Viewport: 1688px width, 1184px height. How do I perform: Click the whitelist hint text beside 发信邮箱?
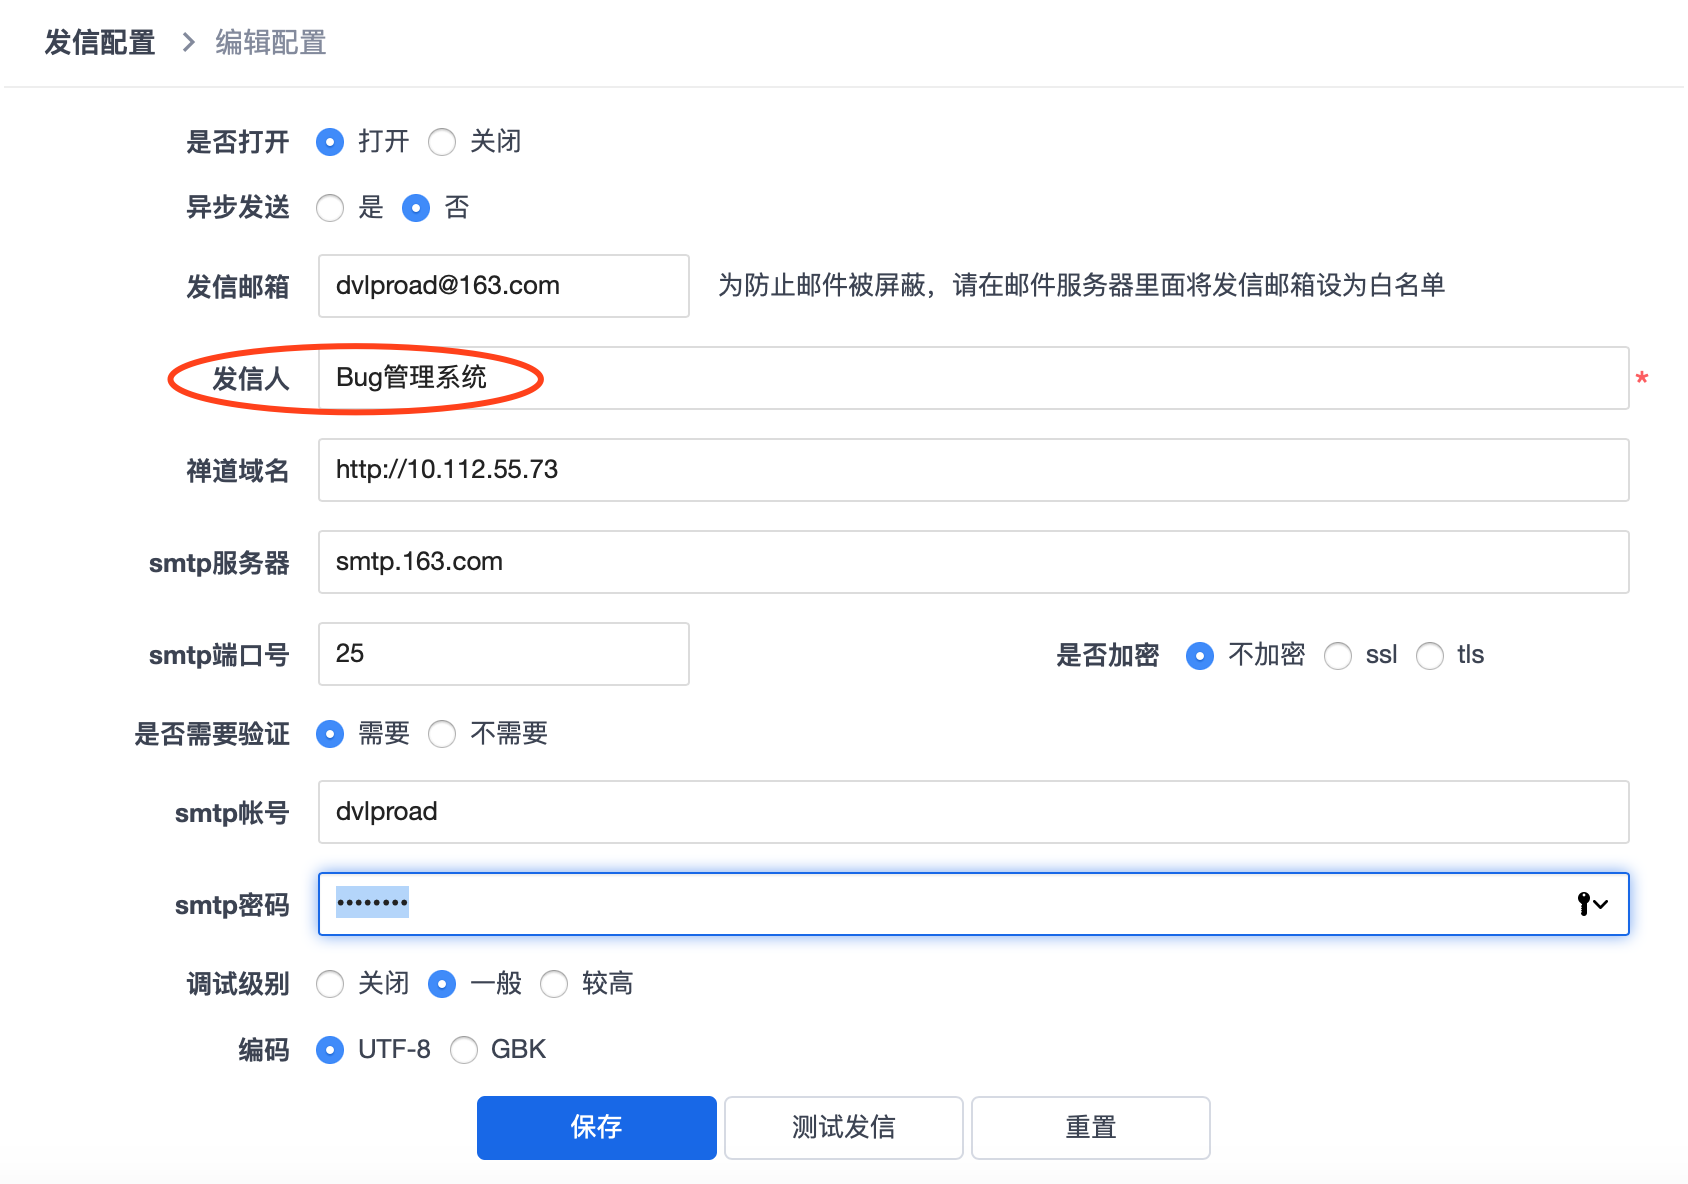tap(1082, 286)
